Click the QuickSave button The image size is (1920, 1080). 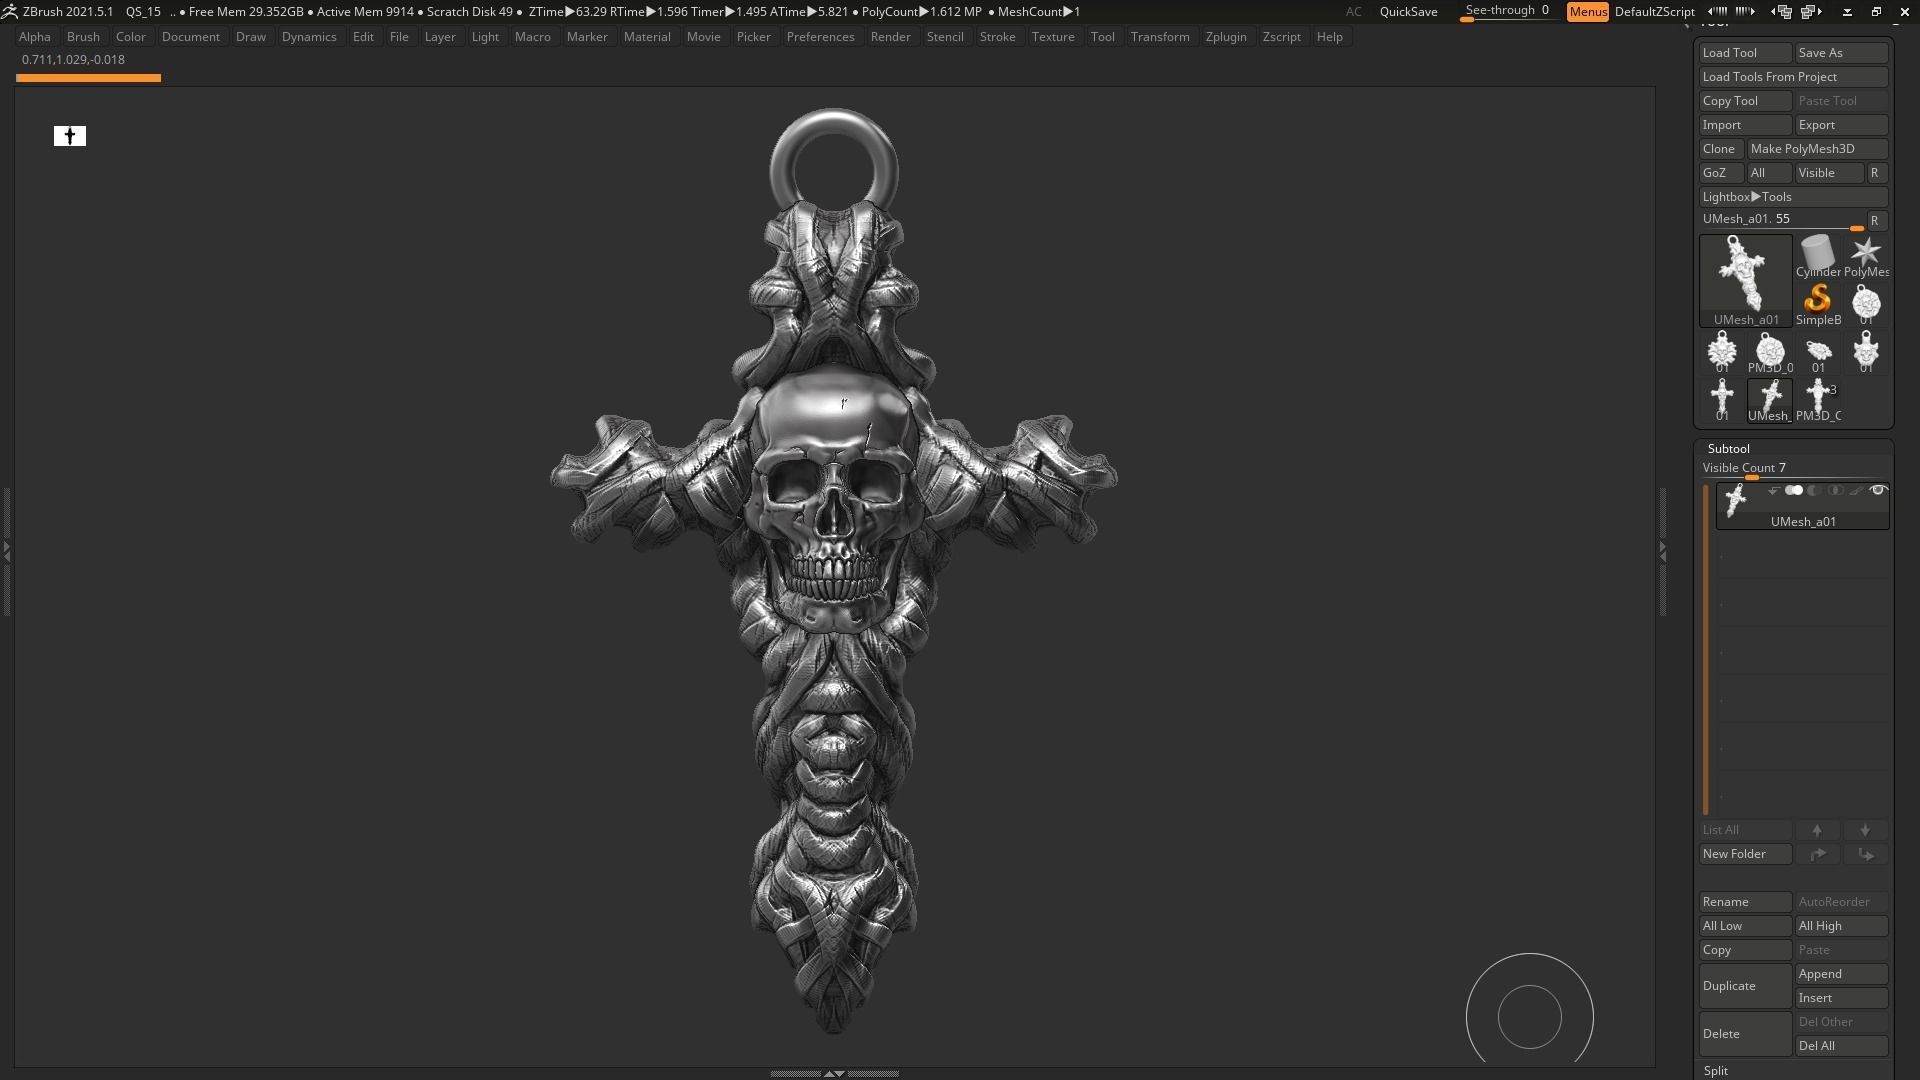pos(1408,11)
